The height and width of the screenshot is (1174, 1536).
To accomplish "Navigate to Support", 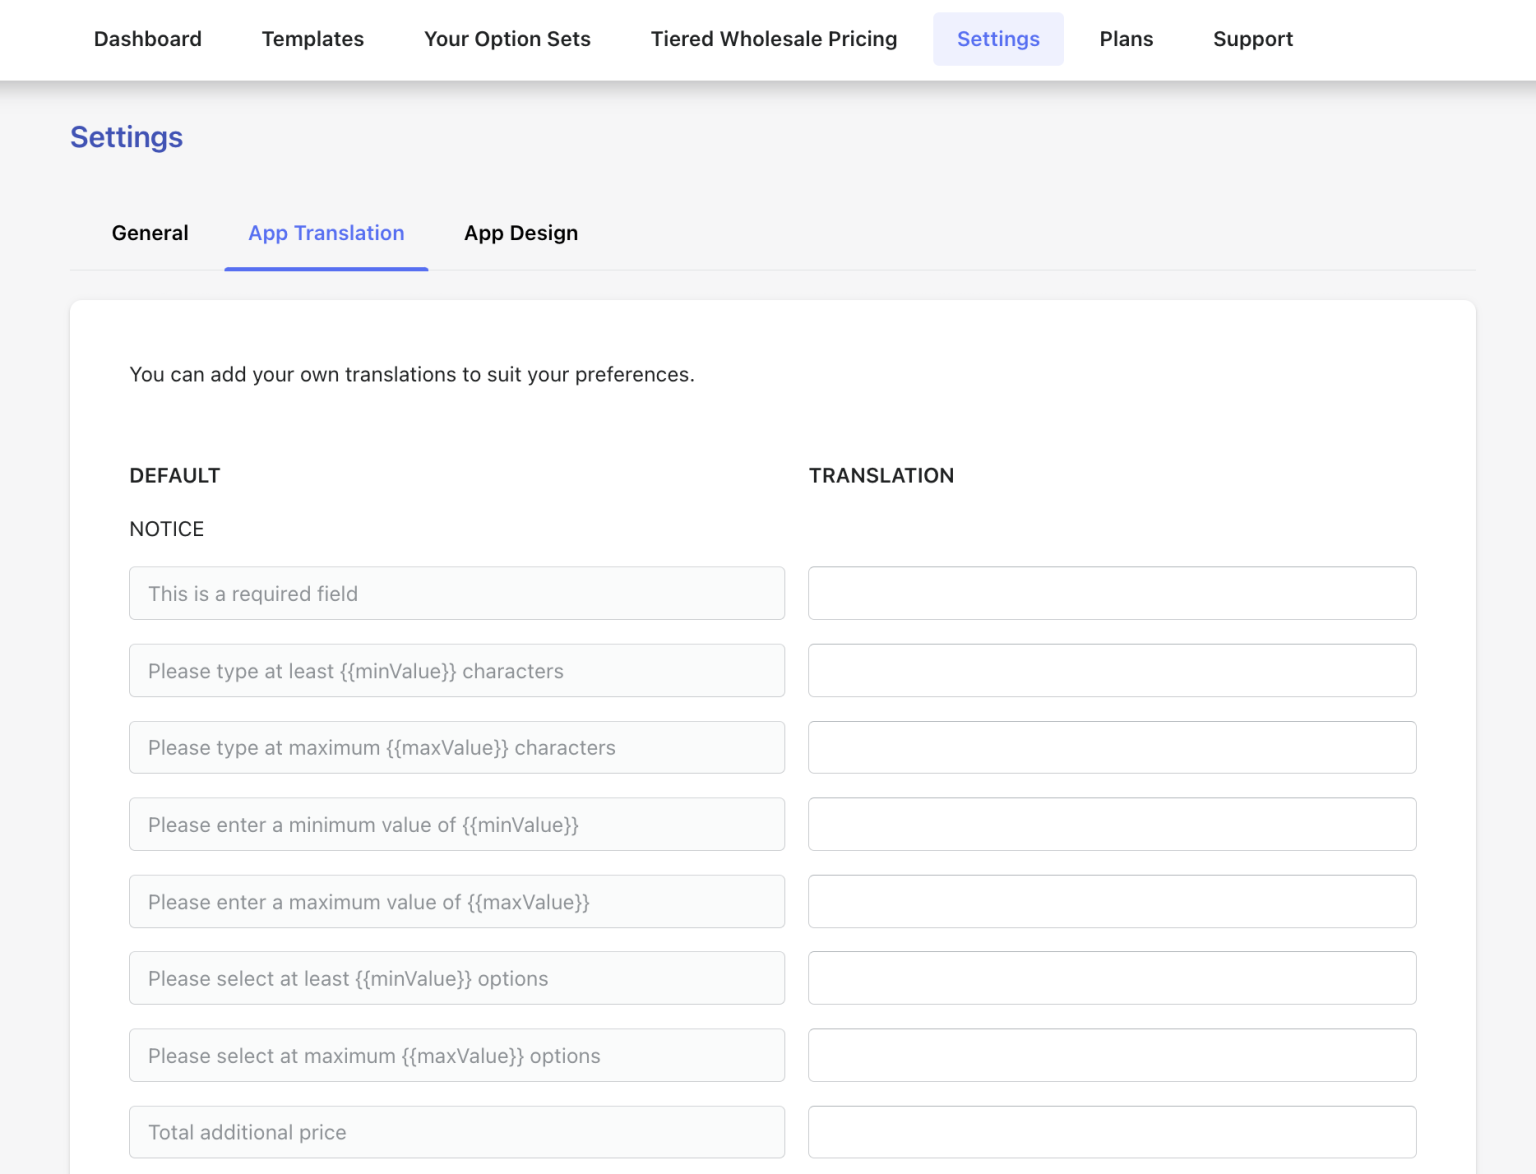I will pos(1253,39).
